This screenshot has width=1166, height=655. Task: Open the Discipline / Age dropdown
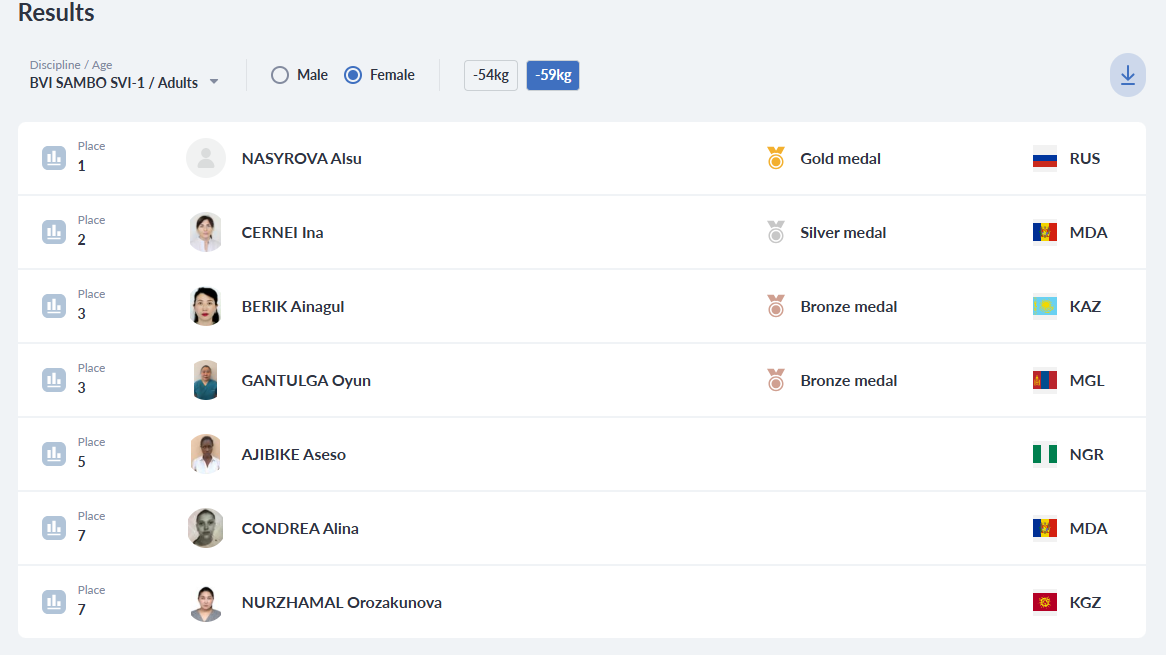[x=114, y=82]
